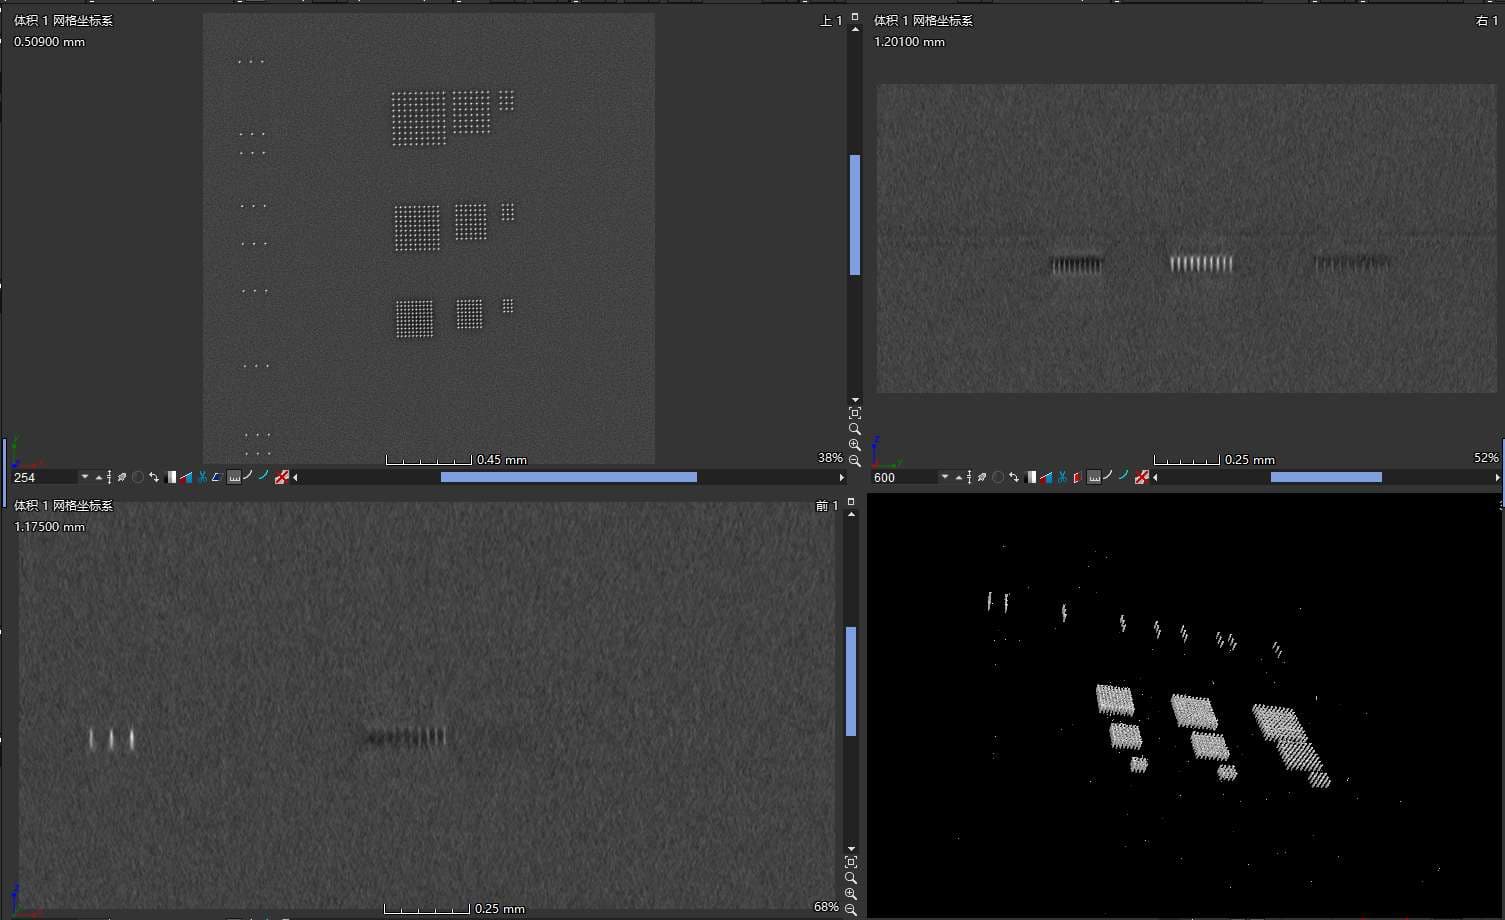1505x920 pixels.
Task: Zoom in on the top view
Action: pyautogui.click(x=854, y=444)
